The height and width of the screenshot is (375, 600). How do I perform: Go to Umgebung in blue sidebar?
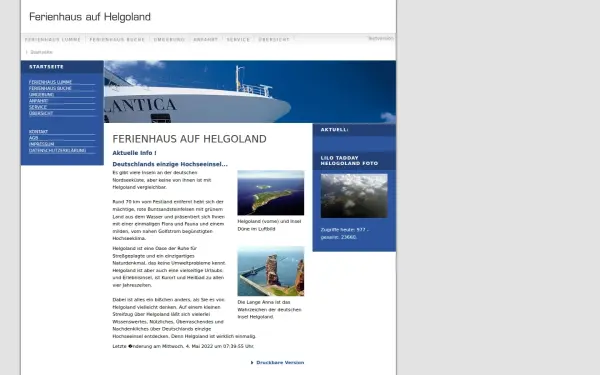point(41,95)
